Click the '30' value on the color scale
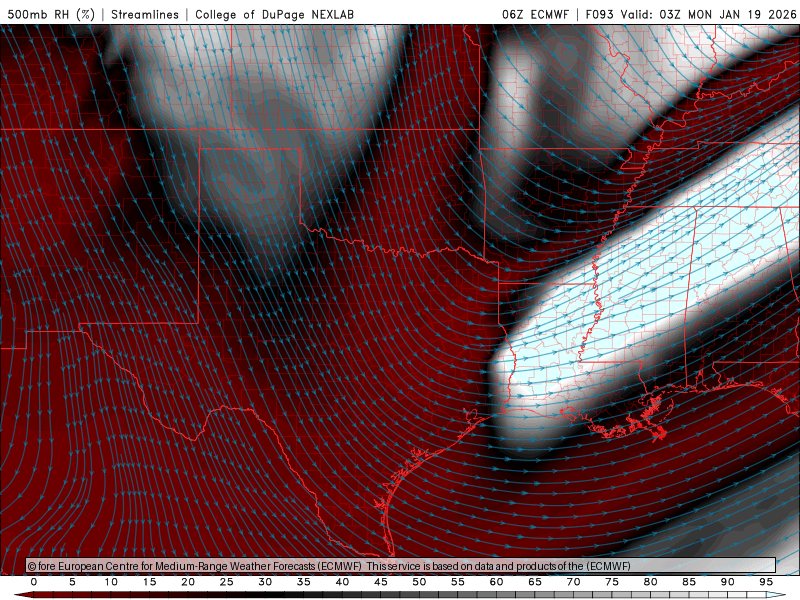 pyautogui.click(x=265, y=582)
